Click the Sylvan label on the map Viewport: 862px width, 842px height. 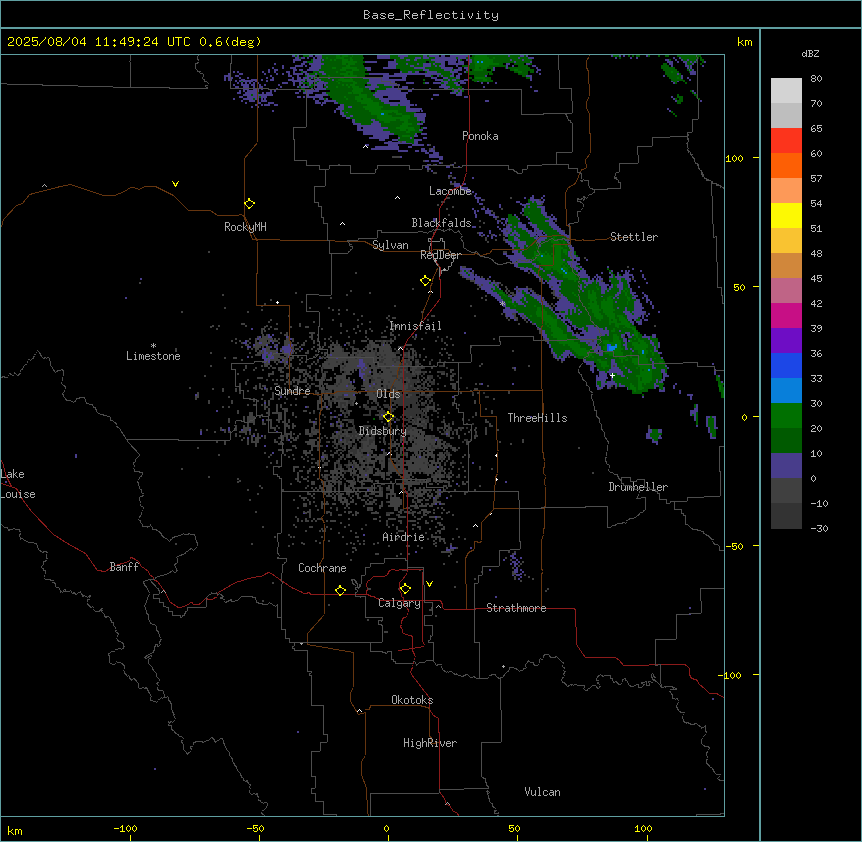[390, 245]
